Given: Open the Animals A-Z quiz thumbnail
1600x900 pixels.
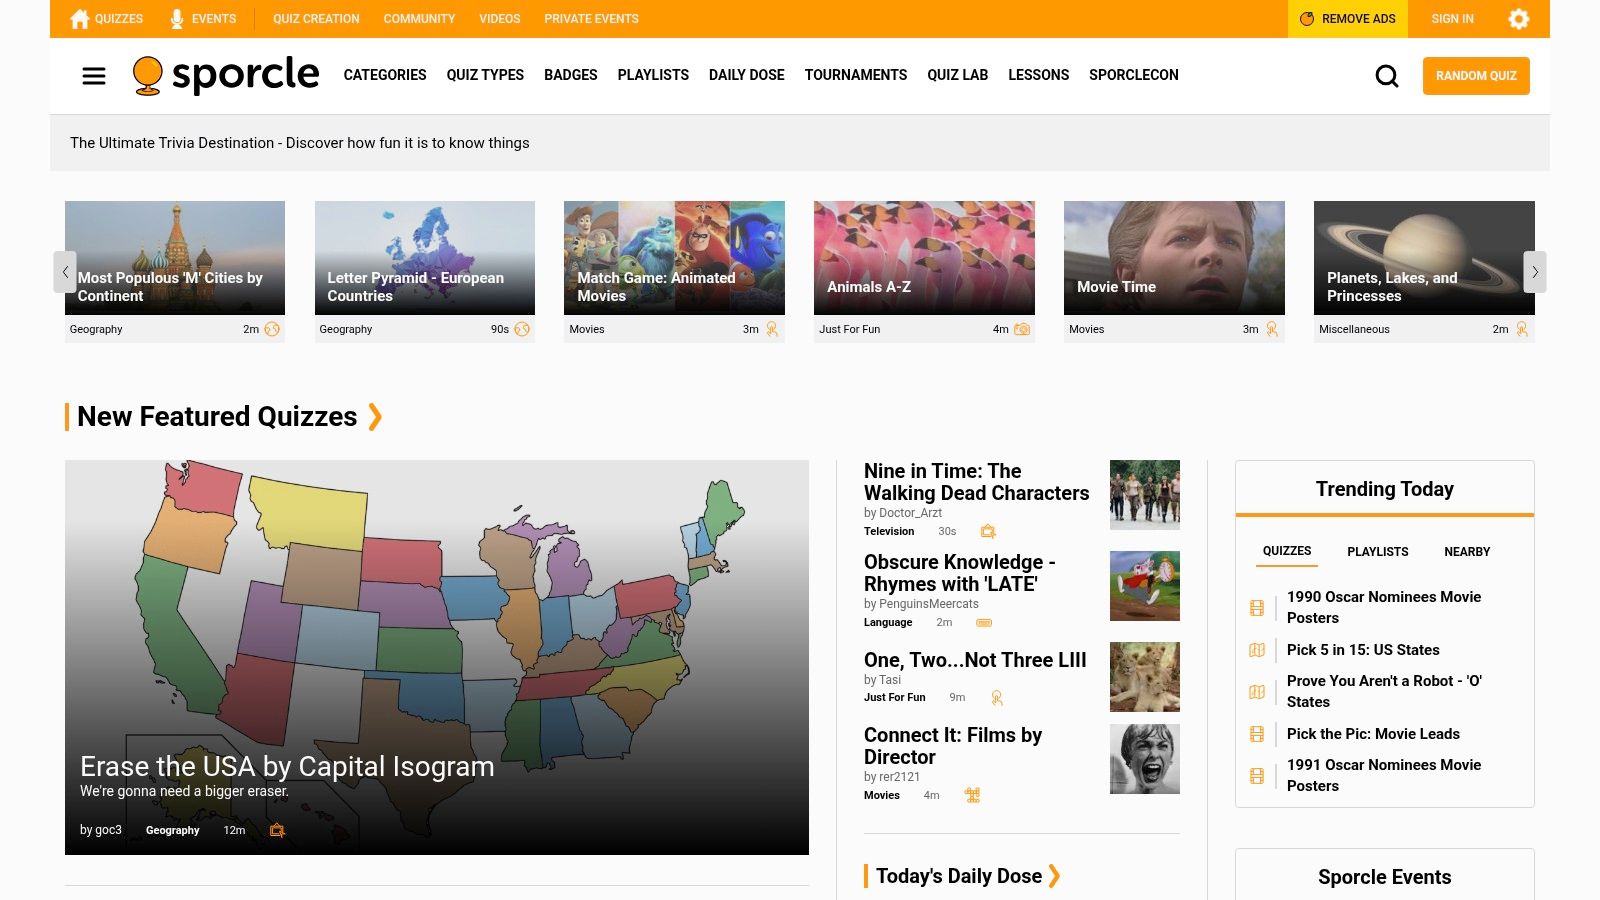Looking at the screenshot, I should [x=924, y=258].
